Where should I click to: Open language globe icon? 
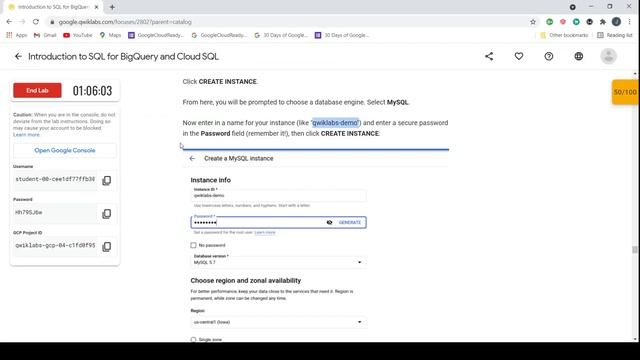click(x=579, y=56)
